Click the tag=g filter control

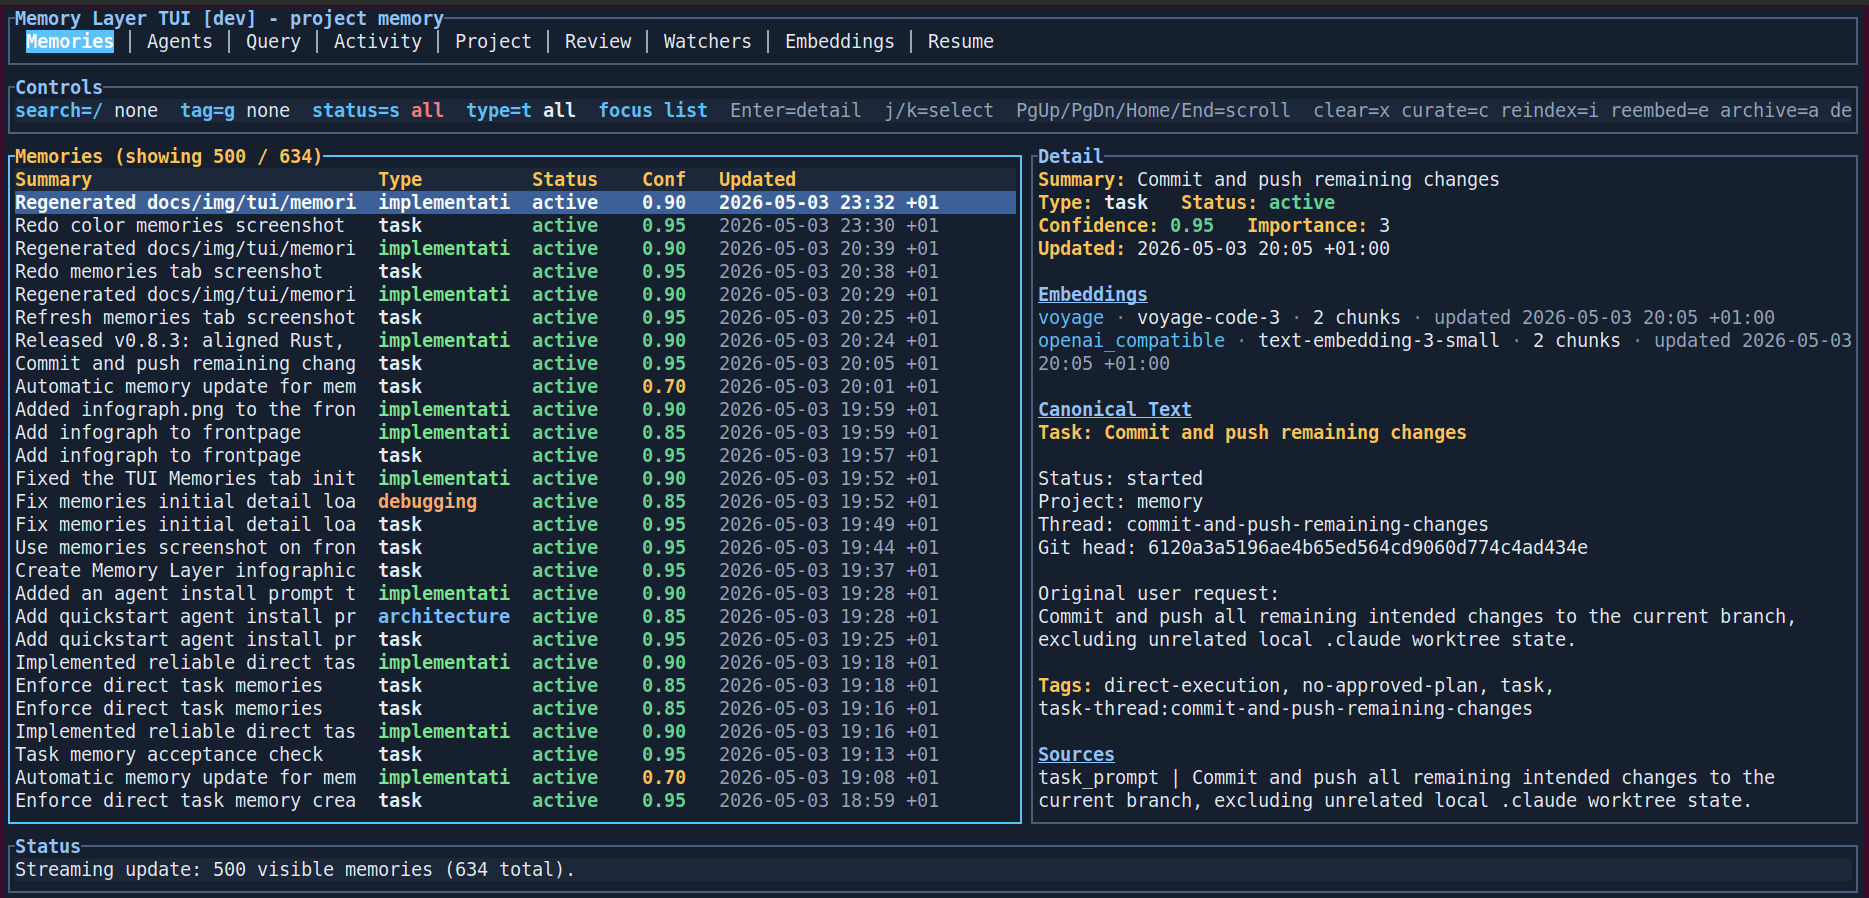[235, 110]
